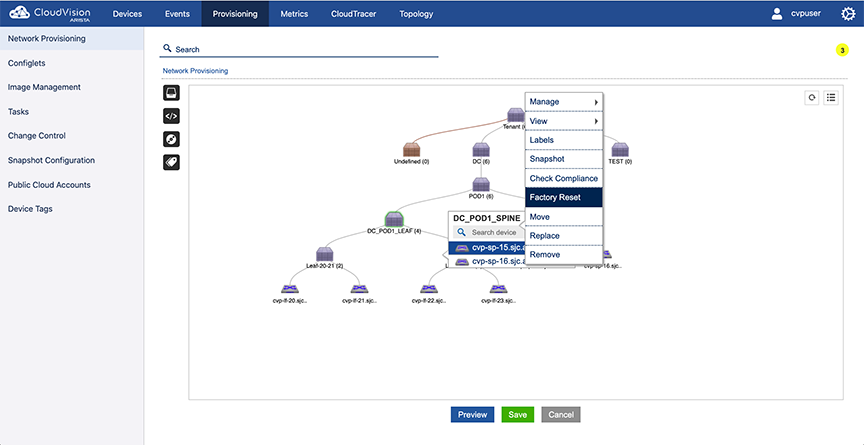Click the device inventory icon in left toolbar
The height and width of the screenshot is (445, 864).
171,93
